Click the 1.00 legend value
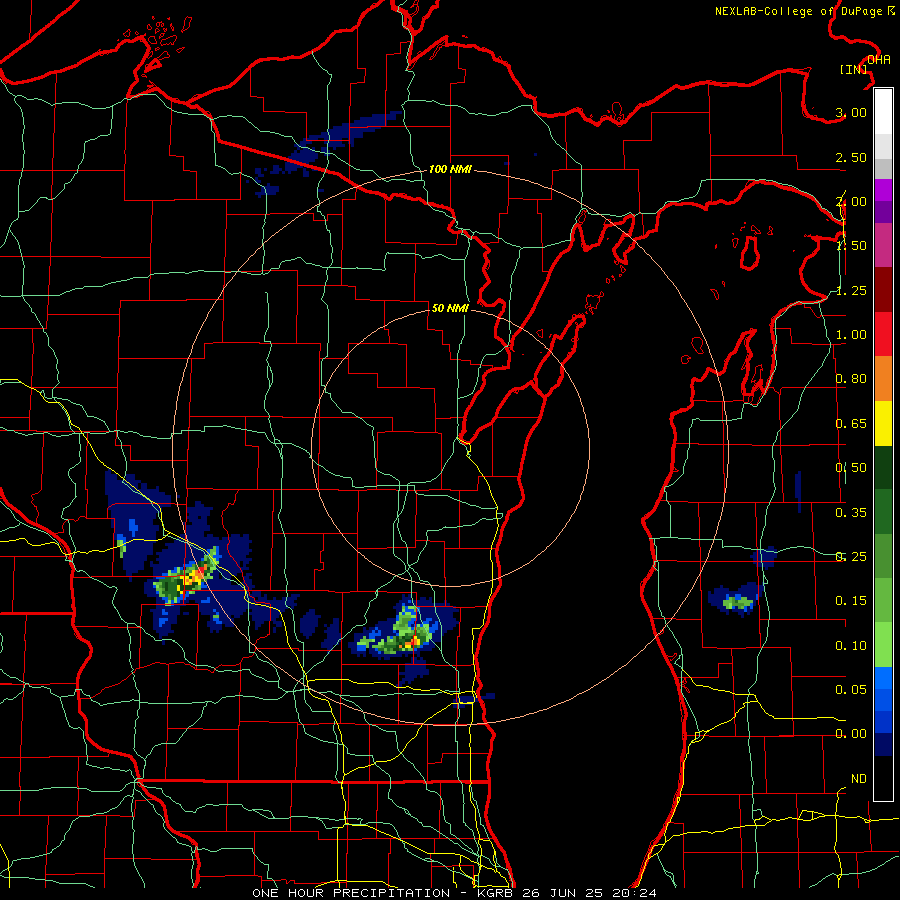This screenshot has width=900, height=900. [x=851, y=335]
